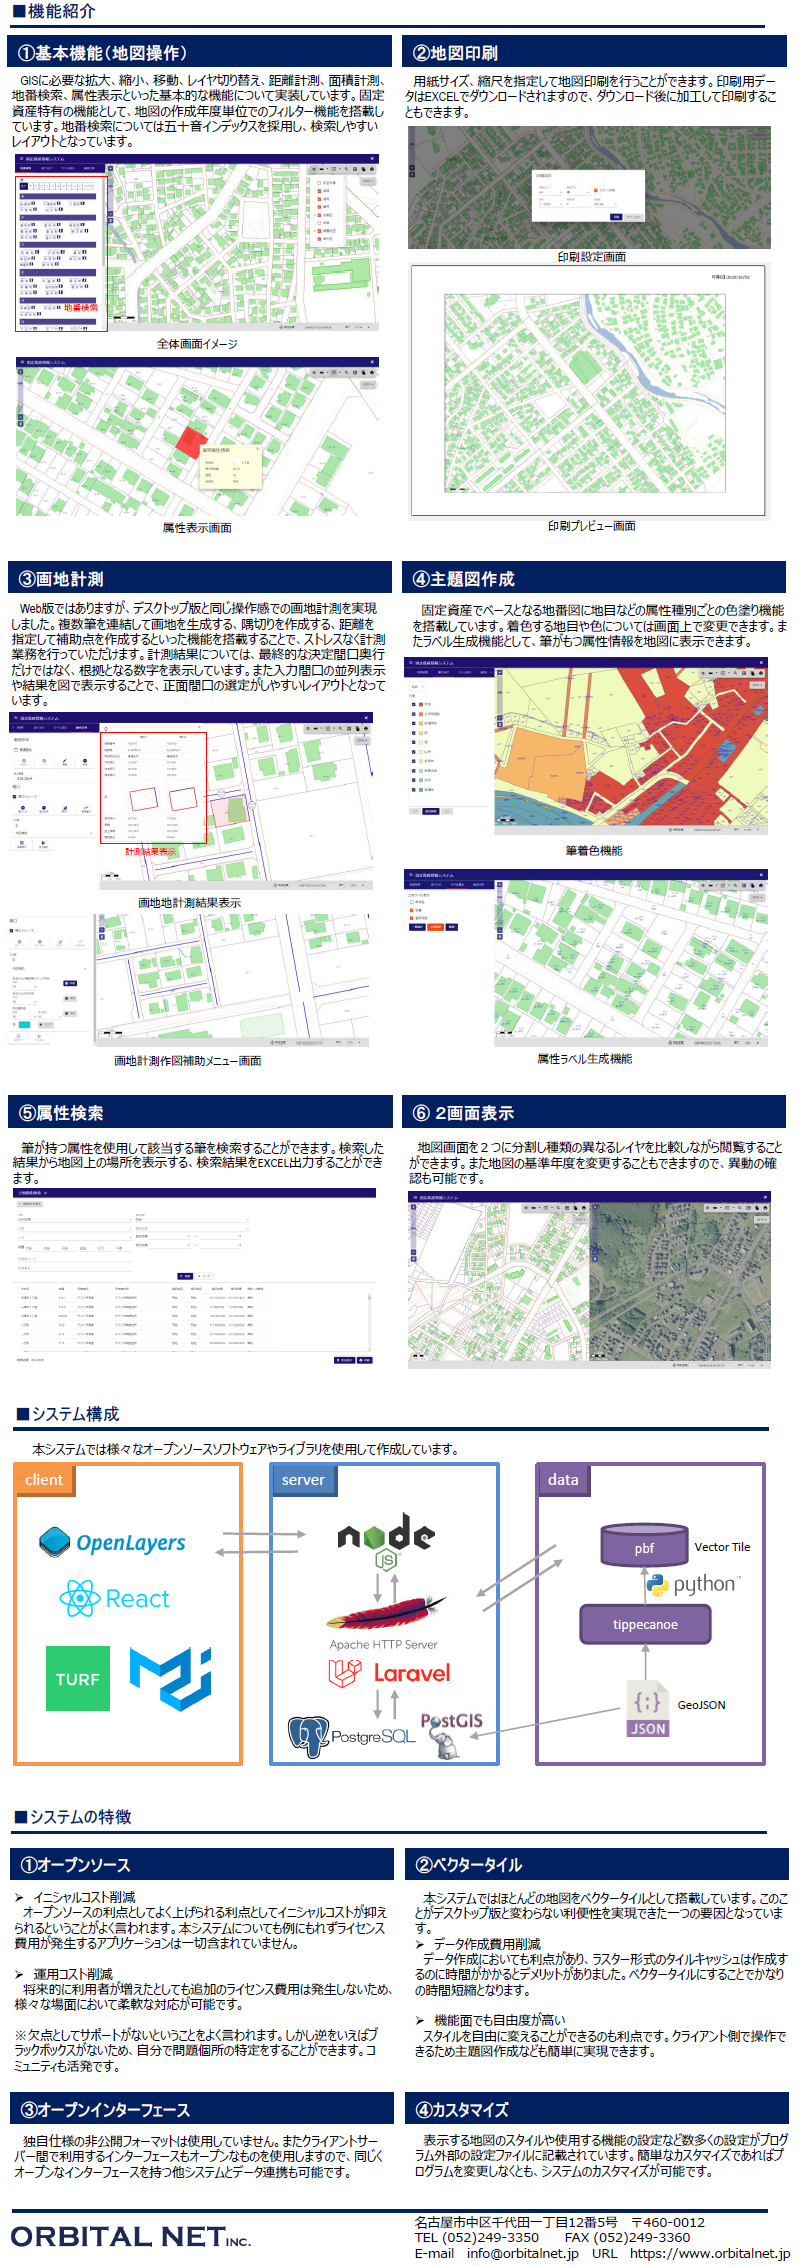This screenshot has height=2266, width=800.
Task: Check the unchecked label option in 属性ラベル生成機能 panel
Action: 411,902
